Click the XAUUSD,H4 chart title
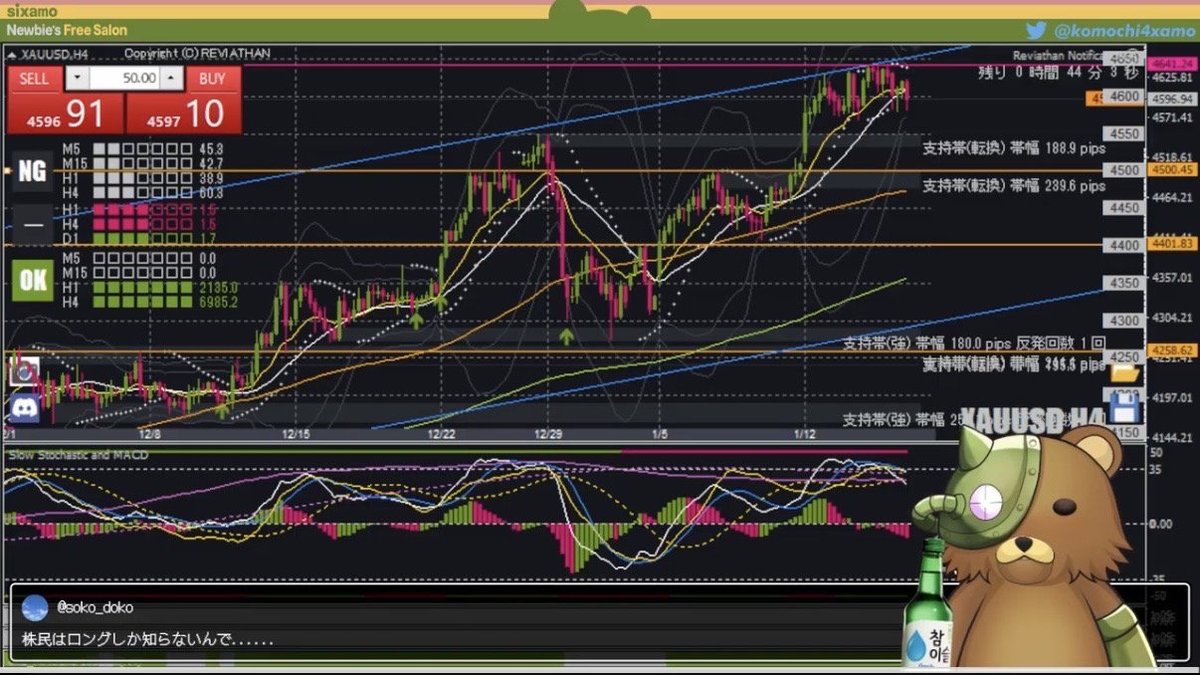 tap(53, 54)
